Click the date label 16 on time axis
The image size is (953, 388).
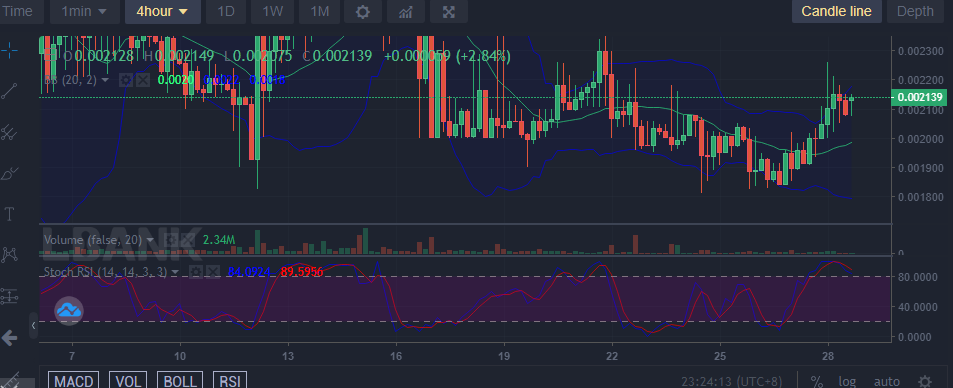[x=396, y=356]
